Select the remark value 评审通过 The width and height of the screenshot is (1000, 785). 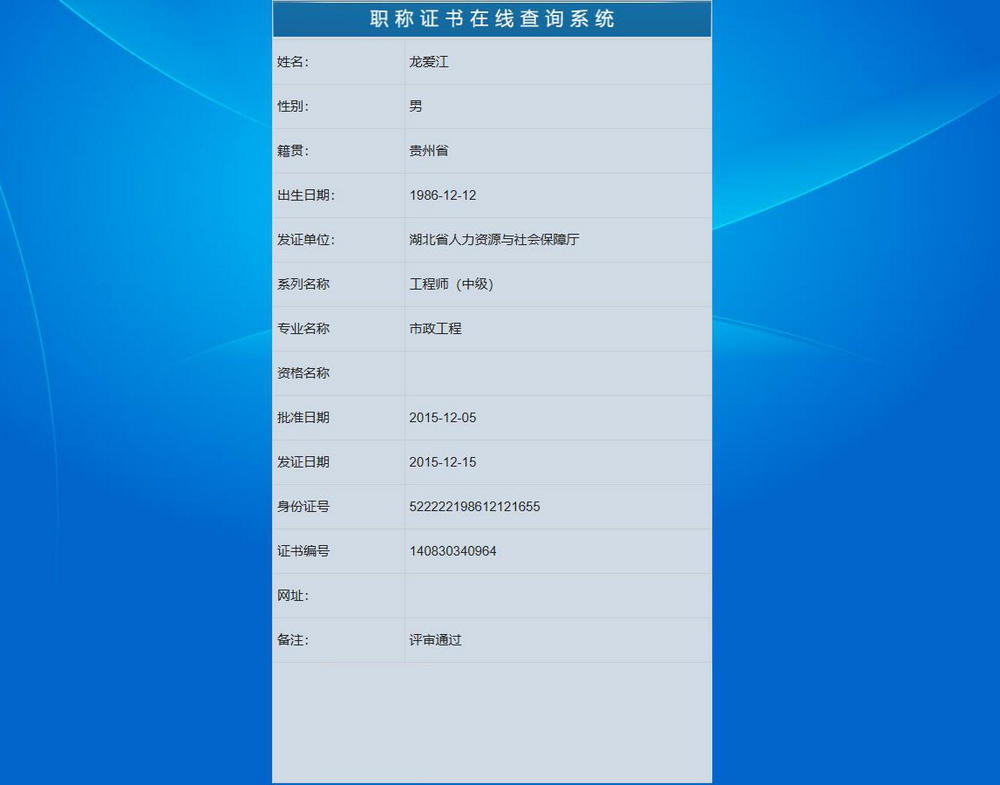pos(435,640)
